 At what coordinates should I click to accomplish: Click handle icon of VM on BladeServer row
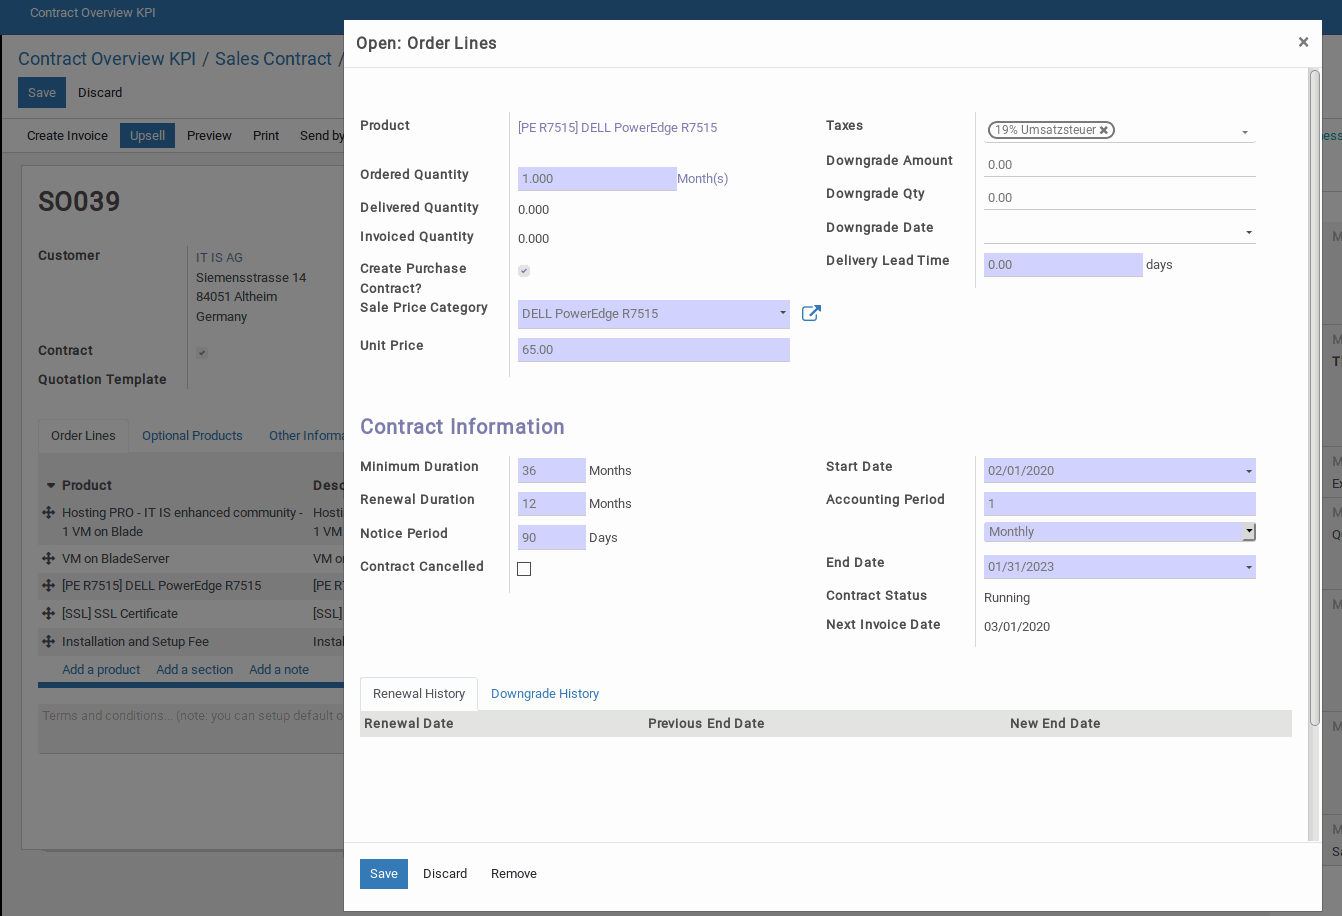coord(48,559)
